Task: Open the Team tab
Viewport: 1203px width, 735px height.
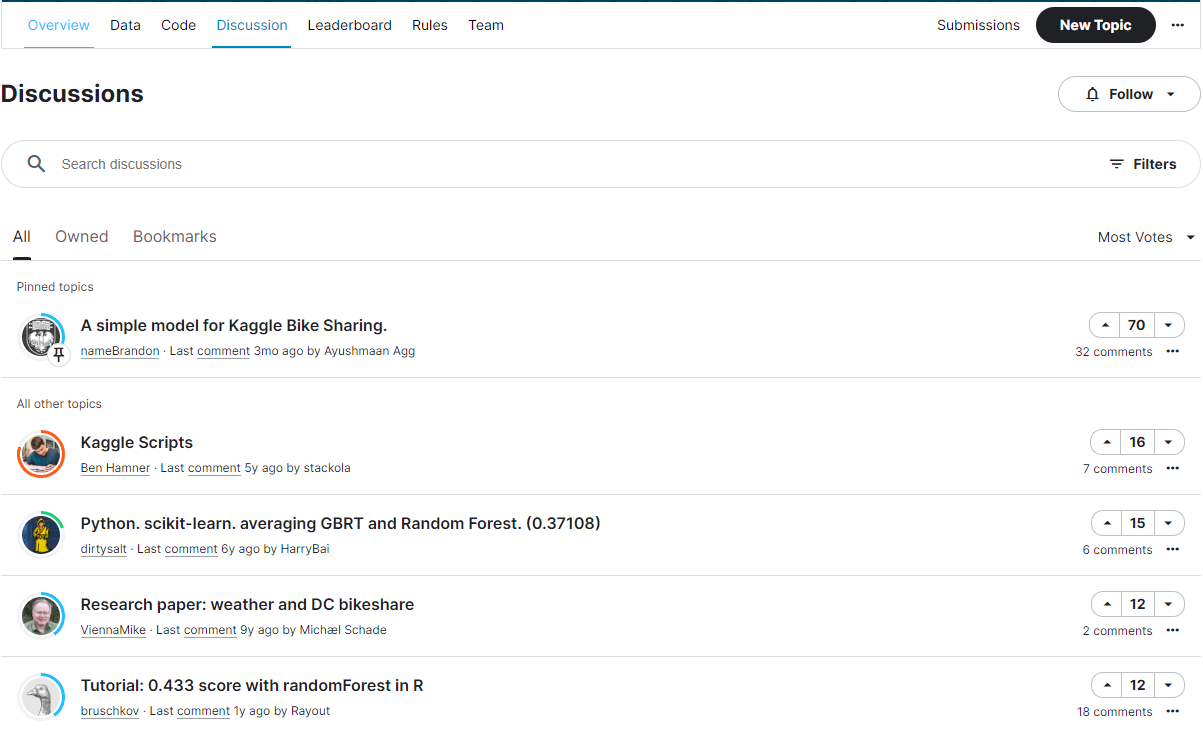Action: coord(486,25)
